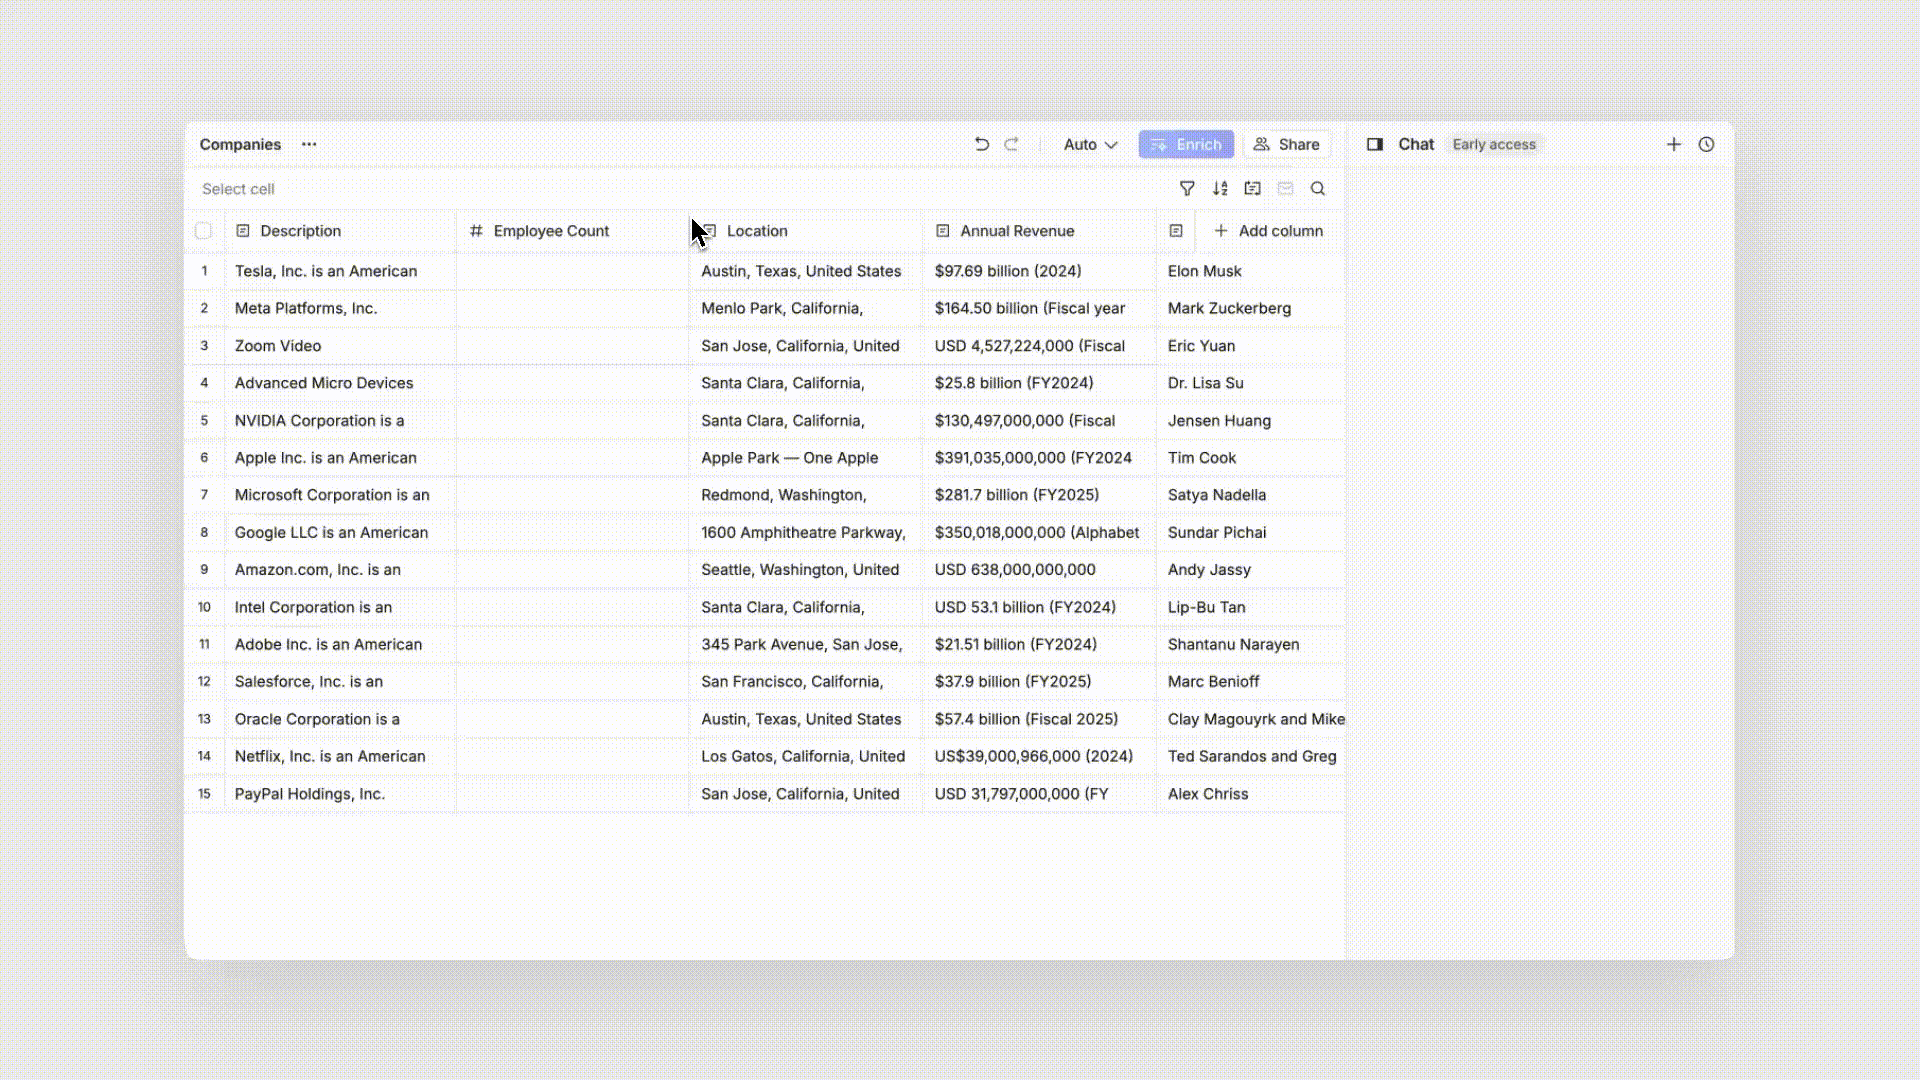Open the search icon above the table
Viewport: 1920px width, 1080px height.
(x=1318, y=188)
